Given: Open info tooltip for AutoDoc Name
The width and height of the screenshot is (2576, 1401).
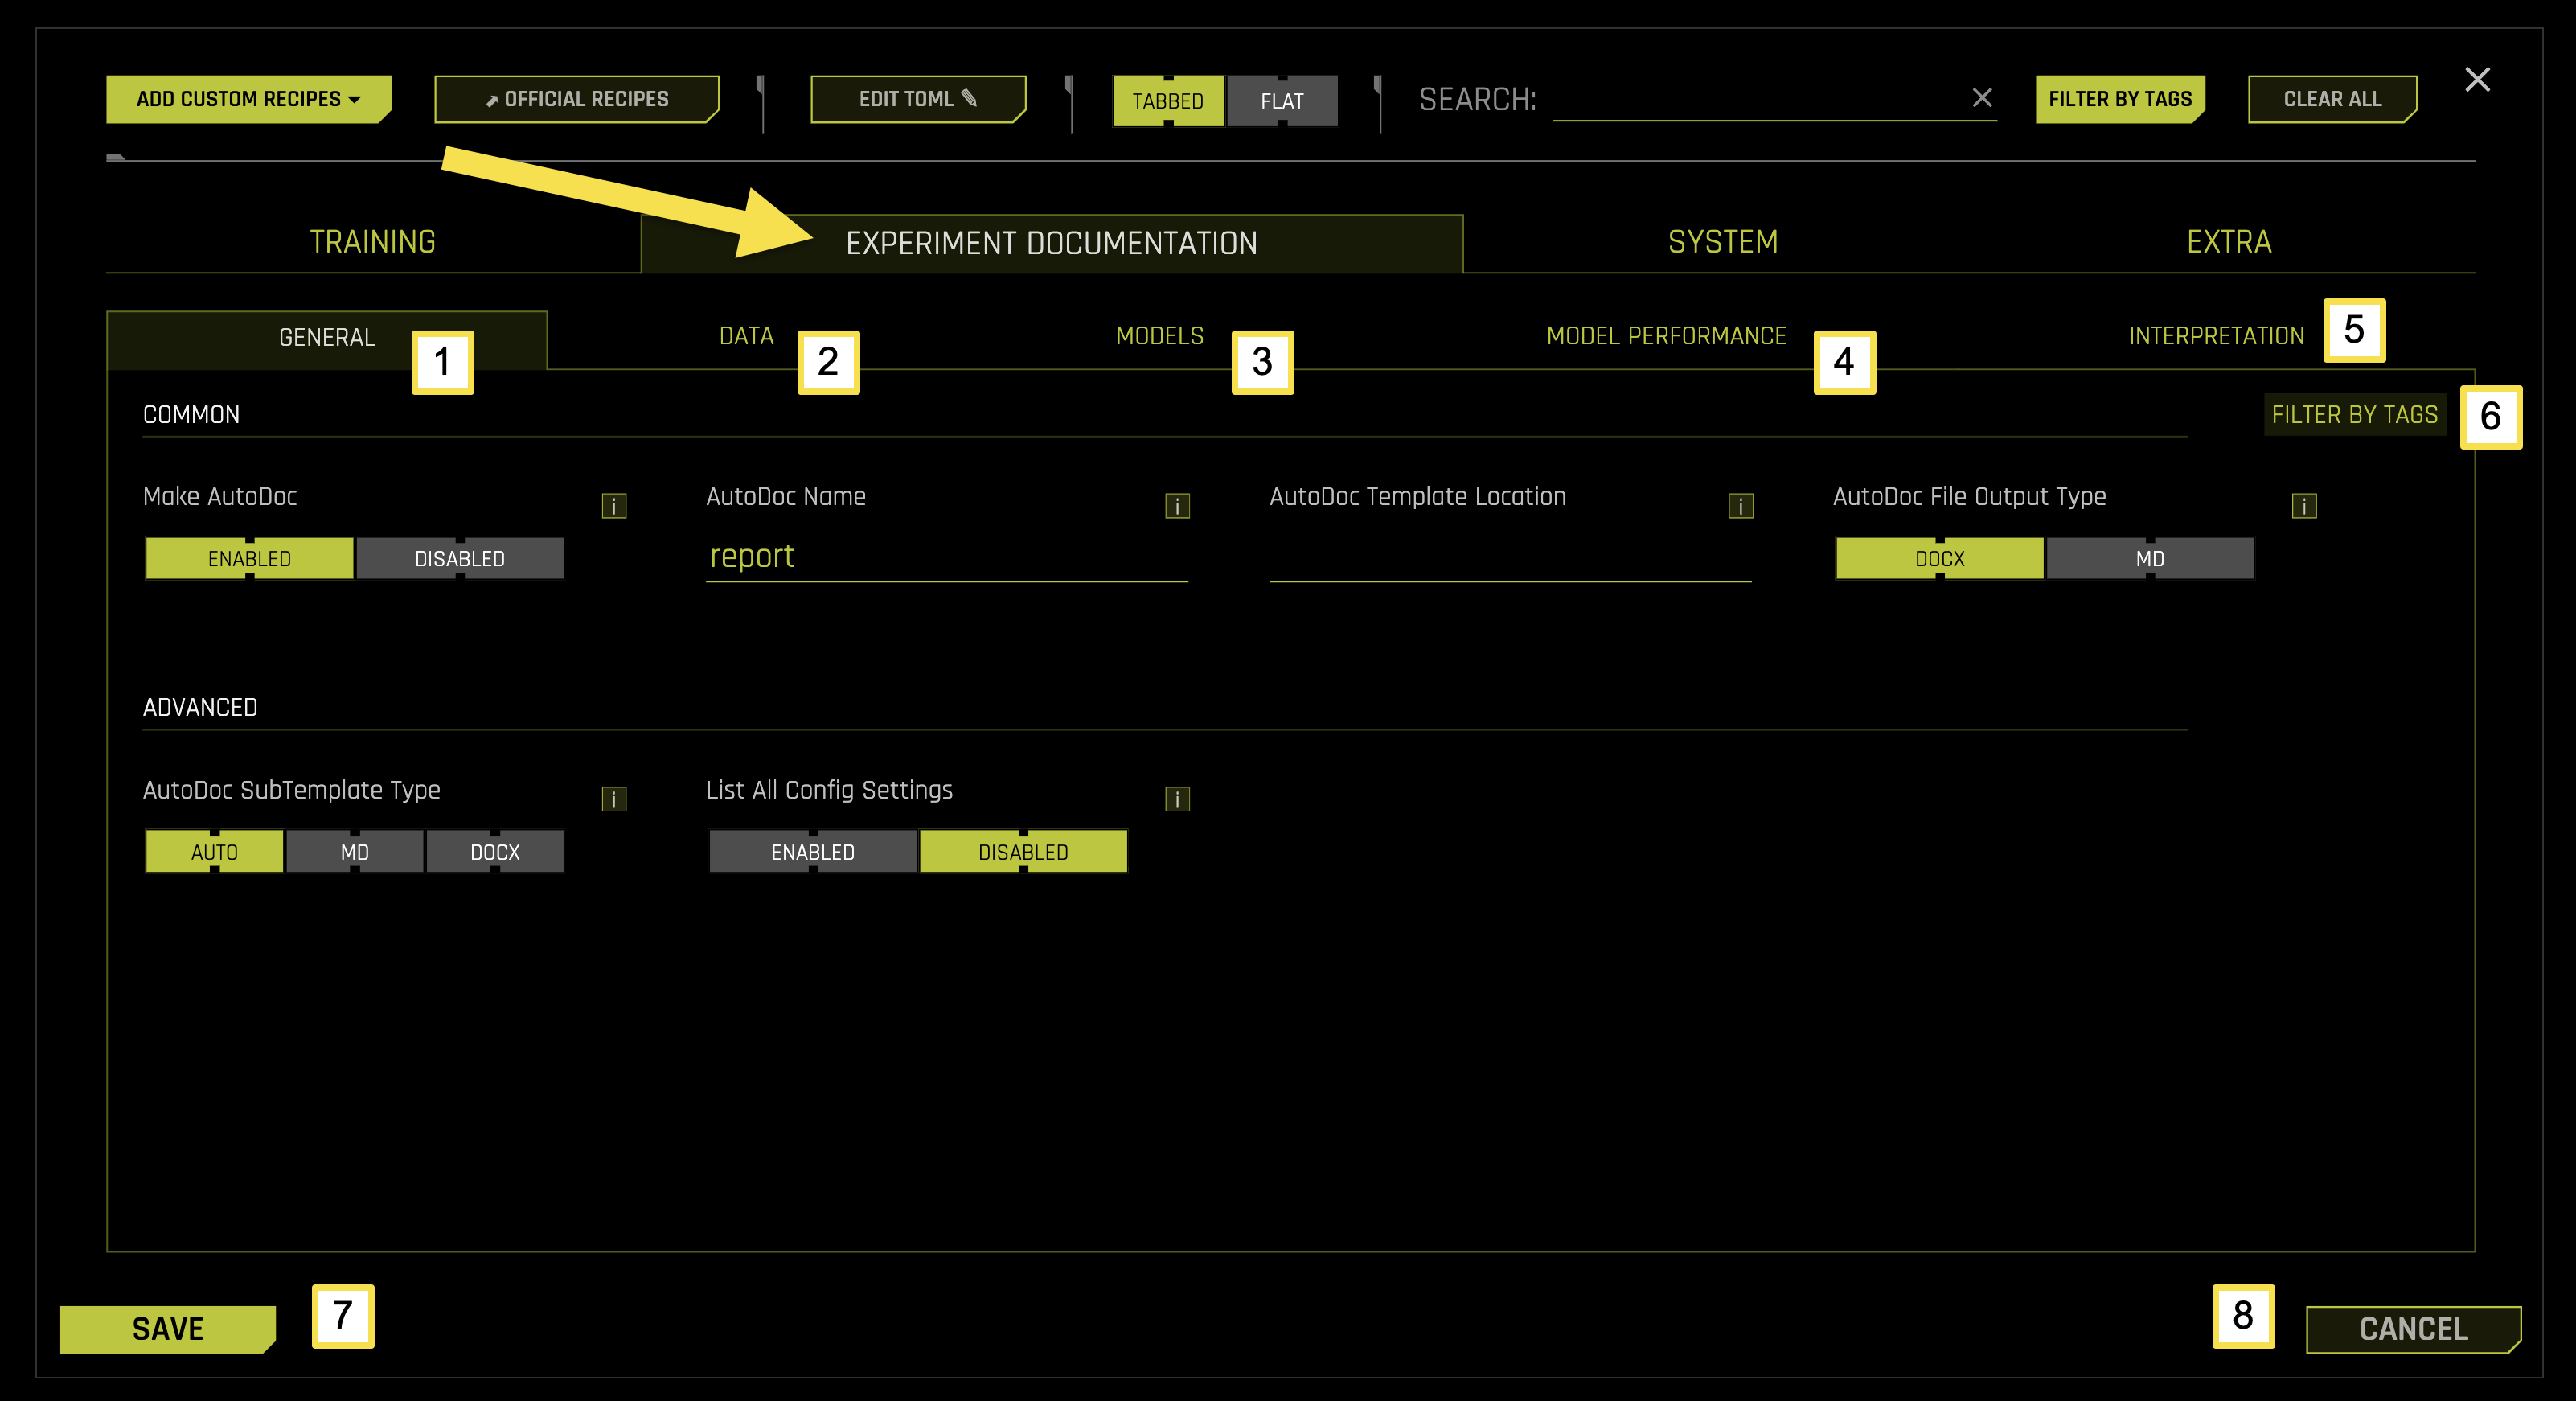Looking at the screenshot, I should click(1177, 506).
